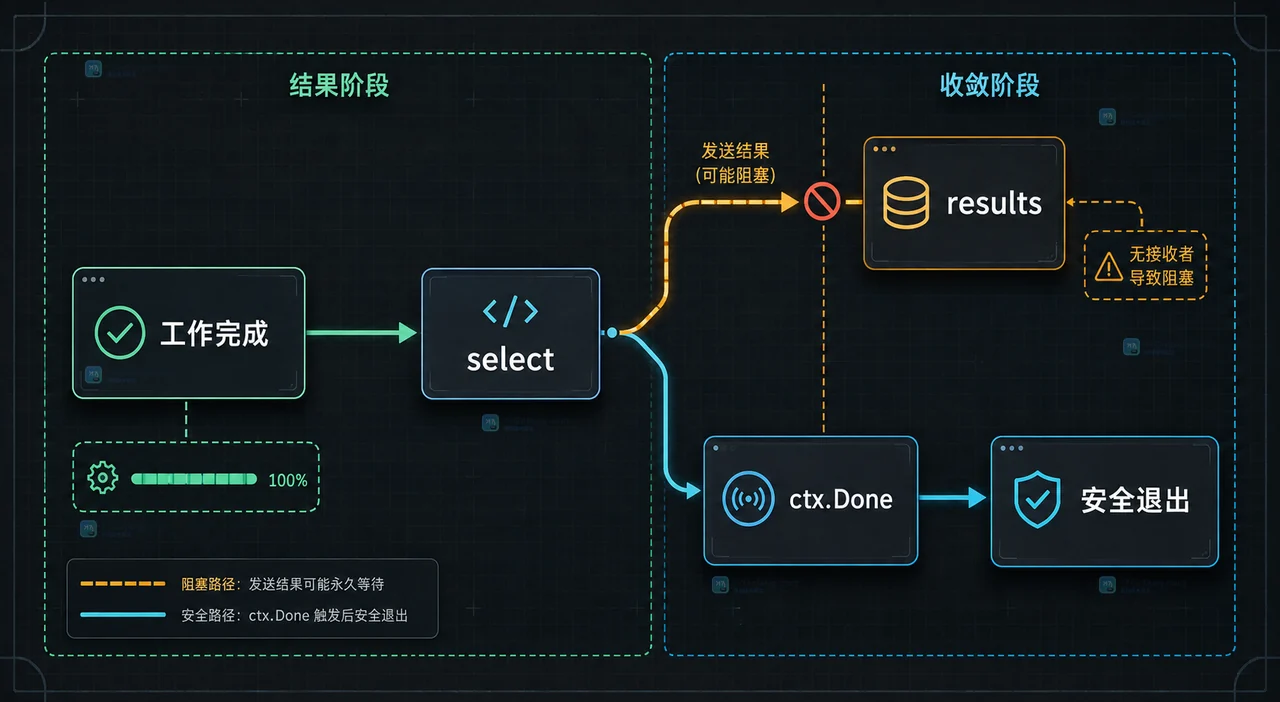Click the green 100% progress bar
This screenshot has width=1280, height=702.
tap(194, 479)
